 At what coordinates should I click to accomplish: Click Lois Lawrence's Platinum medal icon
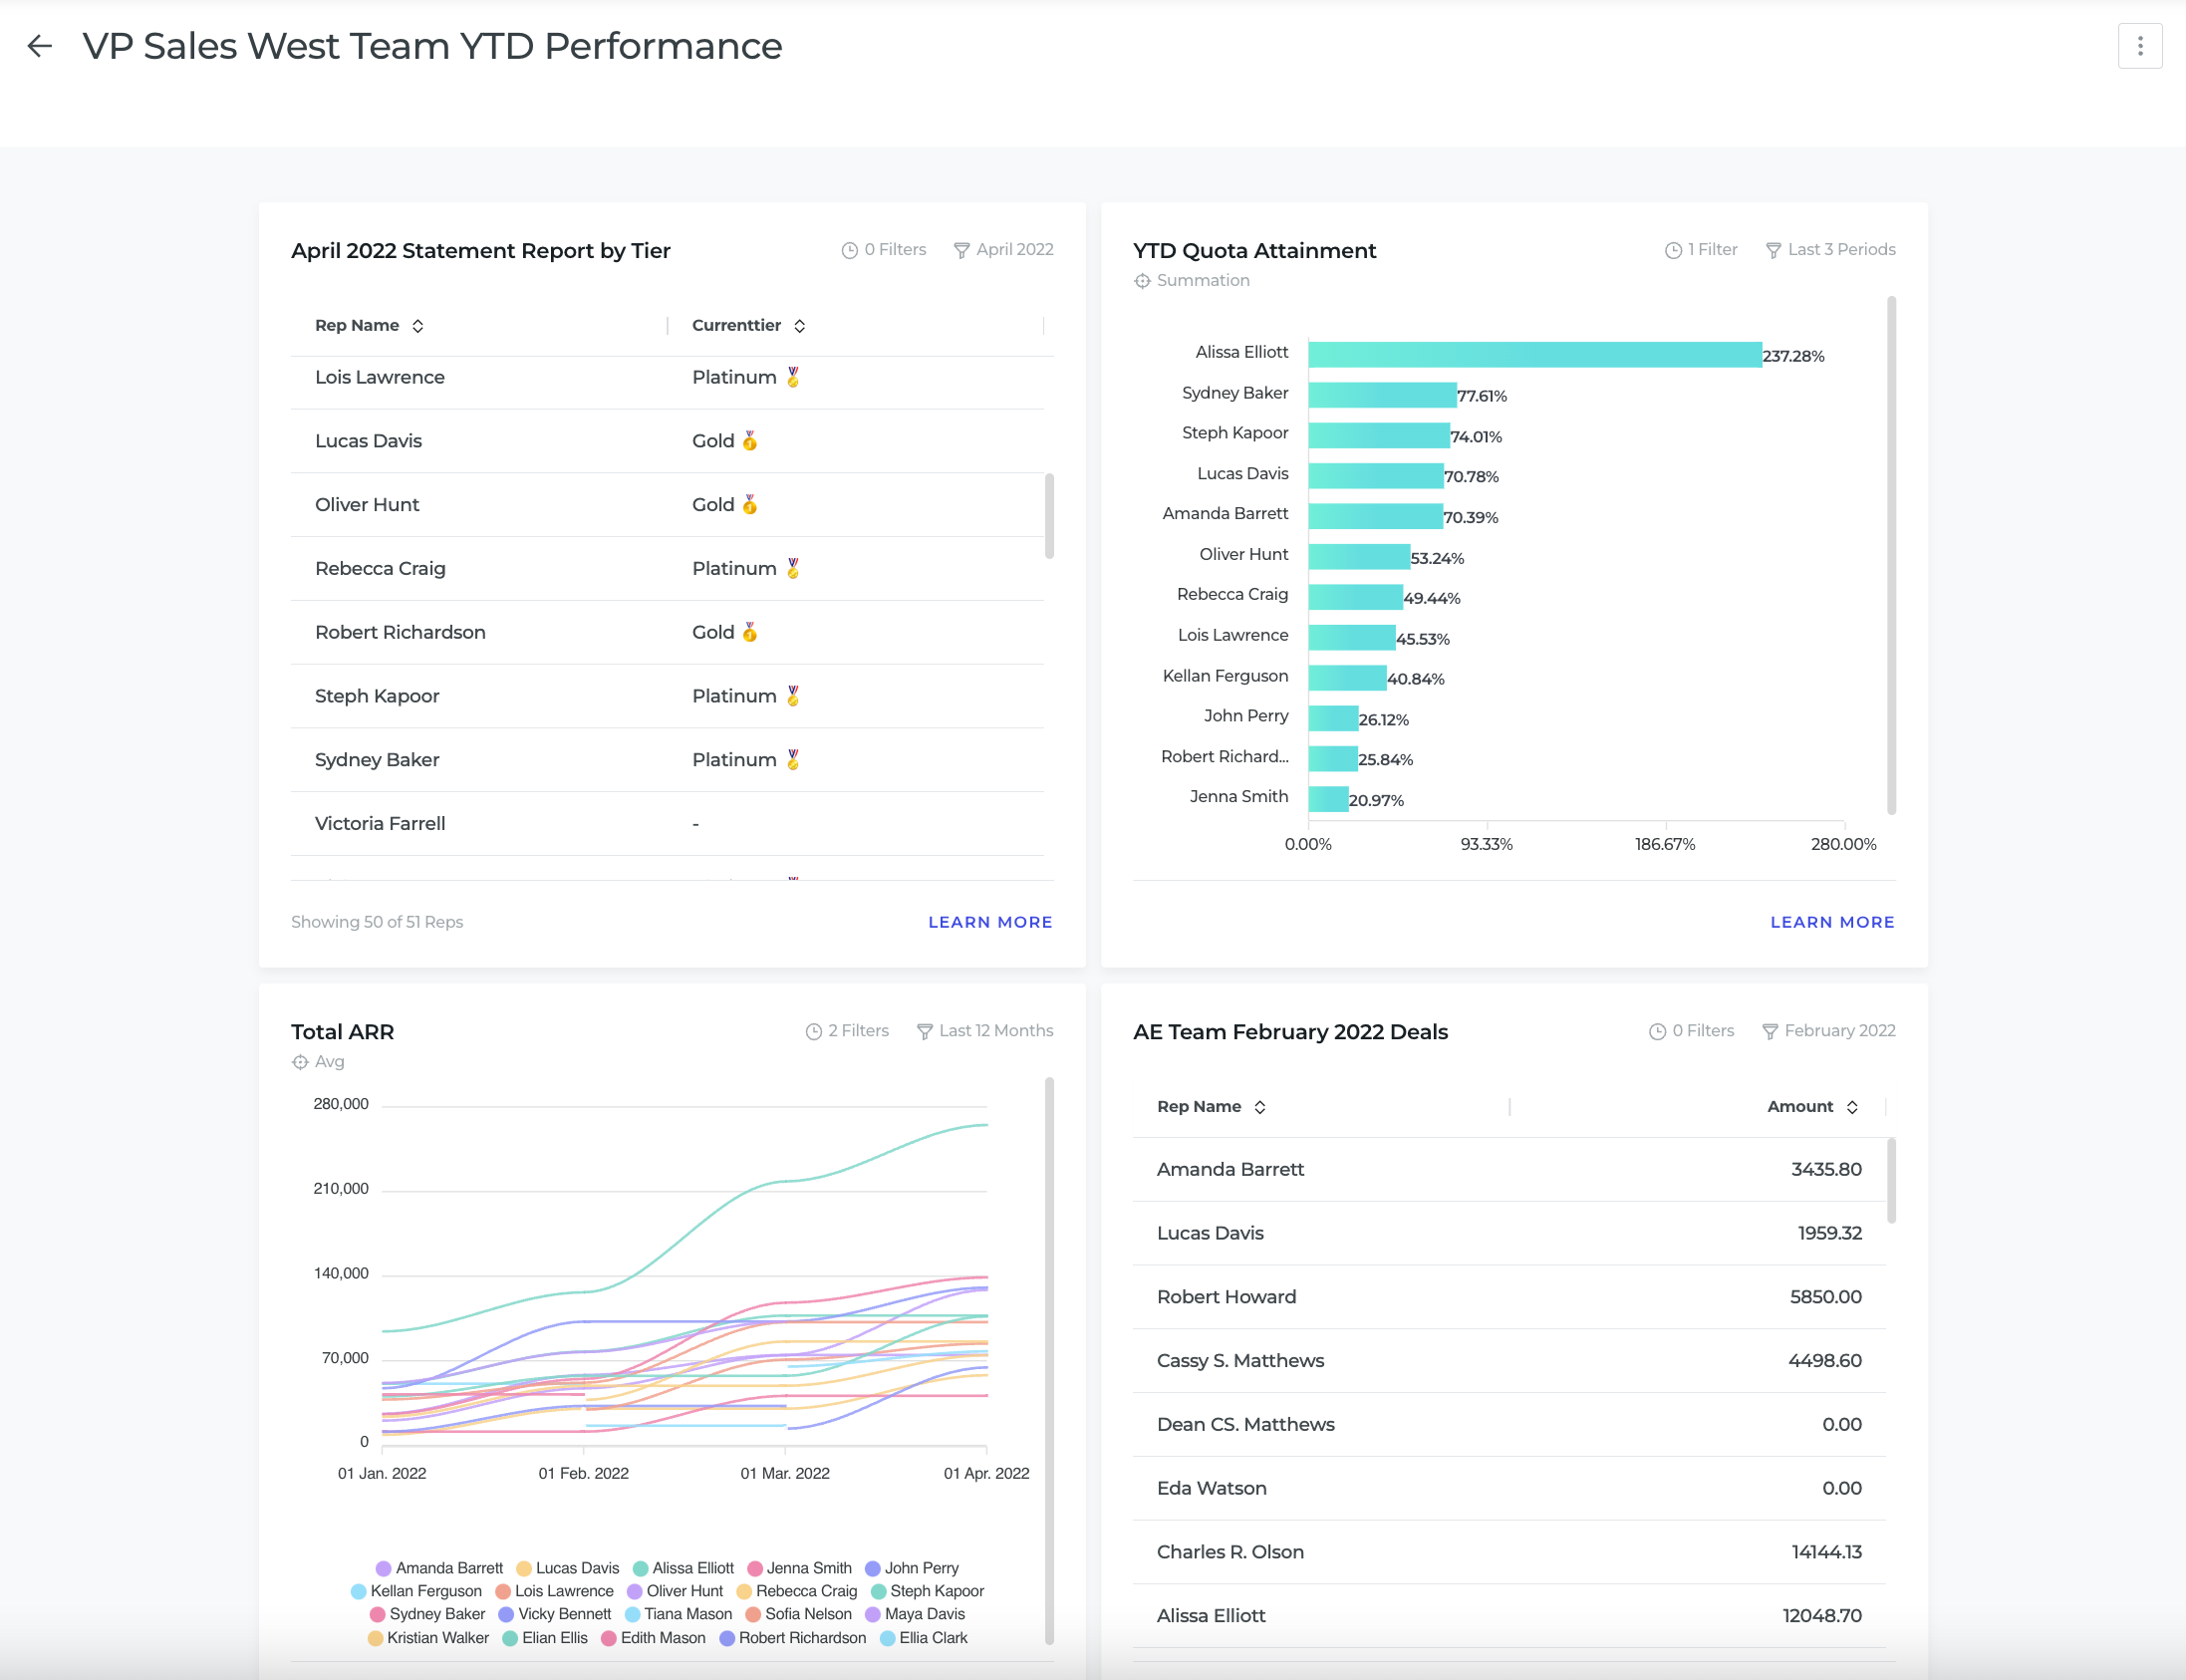pyautogui.click(x=793, y=377)
